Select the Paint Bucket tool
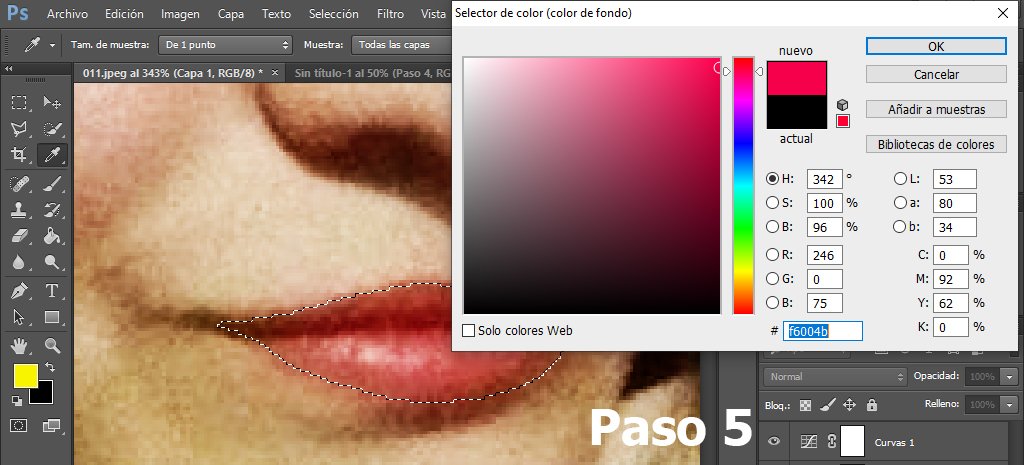This screenshot has width=1024, height=465. pyautogui.click(x=52, y=236)
